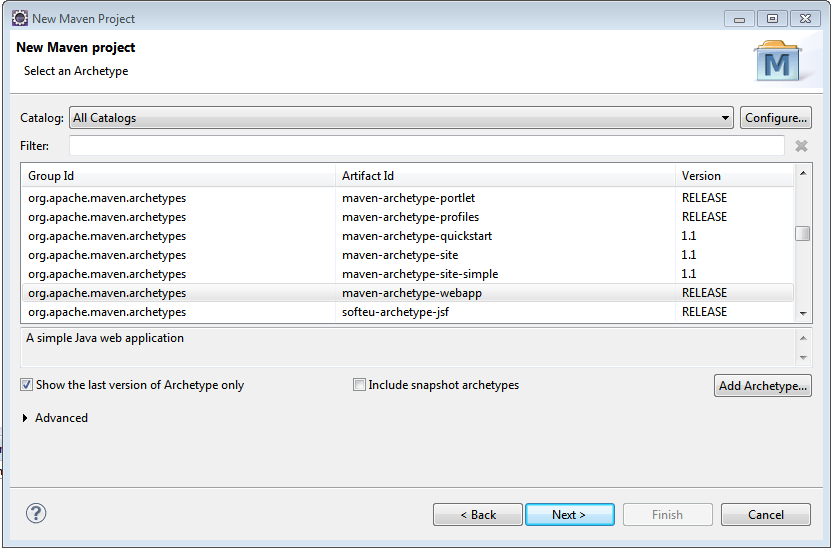Screen dimensions: 831x549
Task: Click the Configure... button
Action: pos(776,118)
